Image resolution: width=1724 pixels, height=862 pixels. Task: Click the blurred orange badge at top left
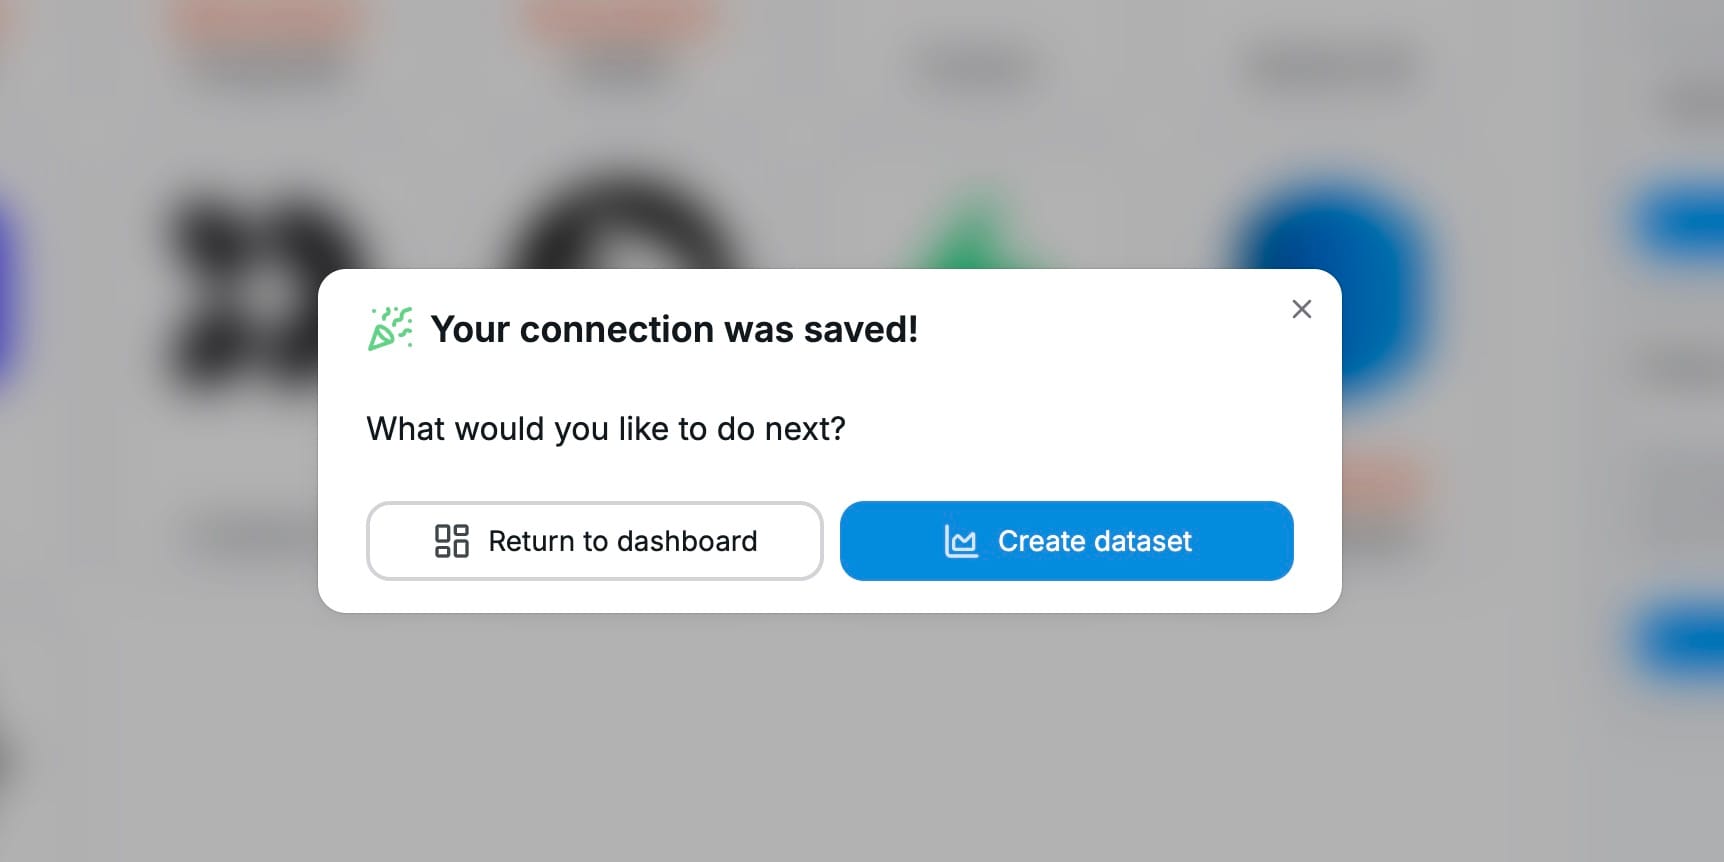tap(262, 20)
